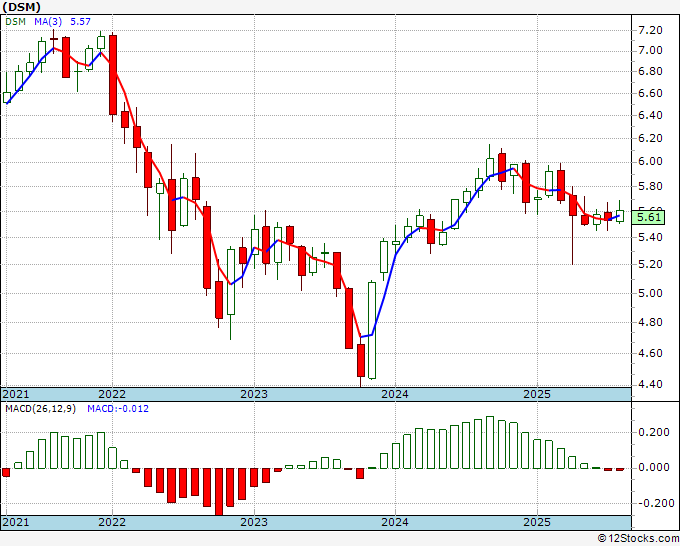This screenshot has width=680, height=546.
Task: Click the deepest red MACD bar in late 2022
Action: [219, 492]
